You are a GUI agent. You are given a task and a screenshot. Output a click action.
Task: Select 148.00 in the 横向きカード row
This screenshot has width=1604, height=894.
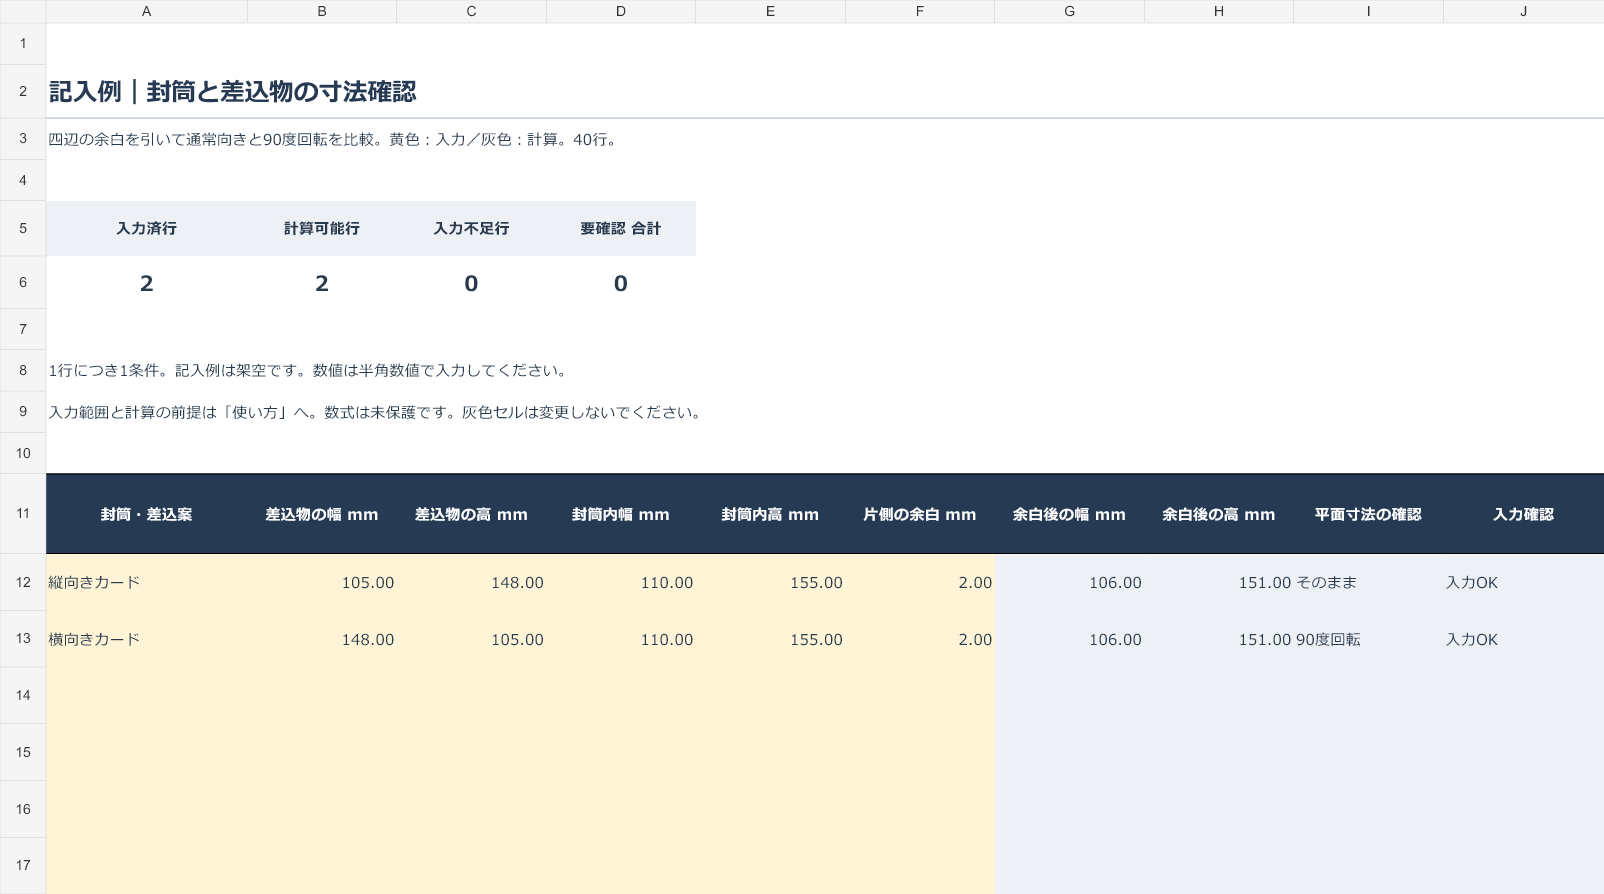coord(322,639)
